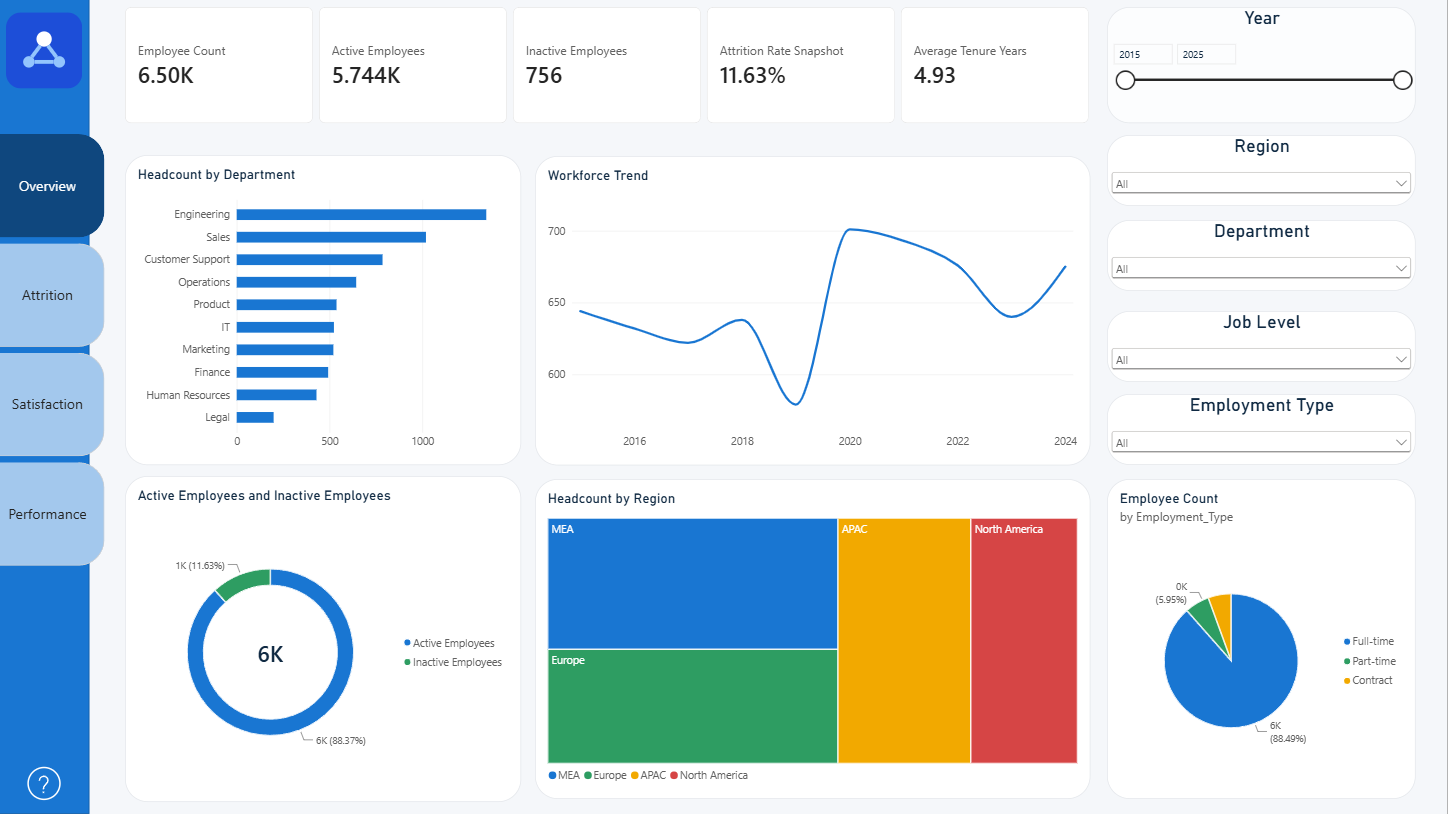Click the Active Employees legend item

[449, 643]
